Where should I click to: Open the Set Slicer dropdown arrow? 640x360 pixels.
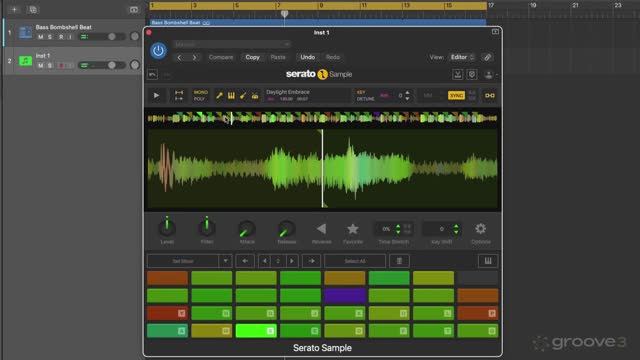(x=225, y=261)
